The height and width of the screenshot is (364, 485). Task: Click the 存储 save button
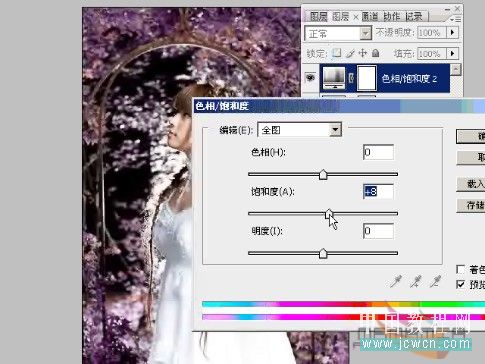coord(470,205)
